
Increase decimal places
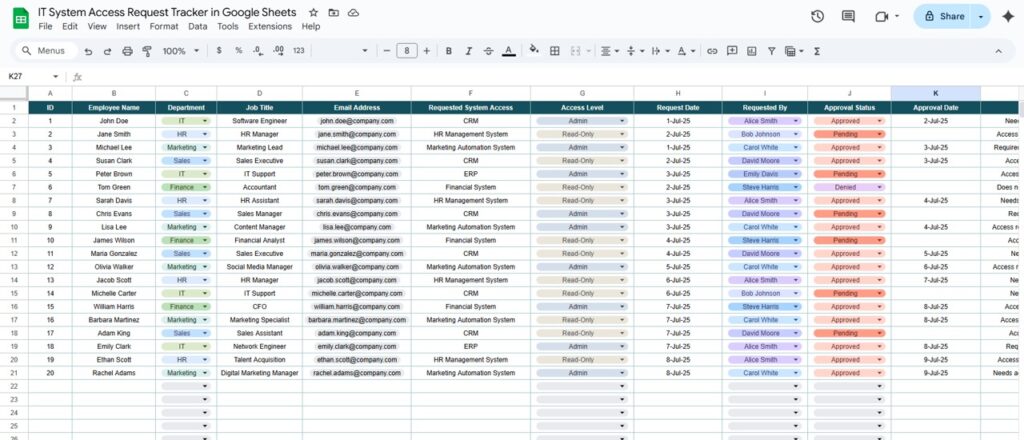tap(278, 51)
